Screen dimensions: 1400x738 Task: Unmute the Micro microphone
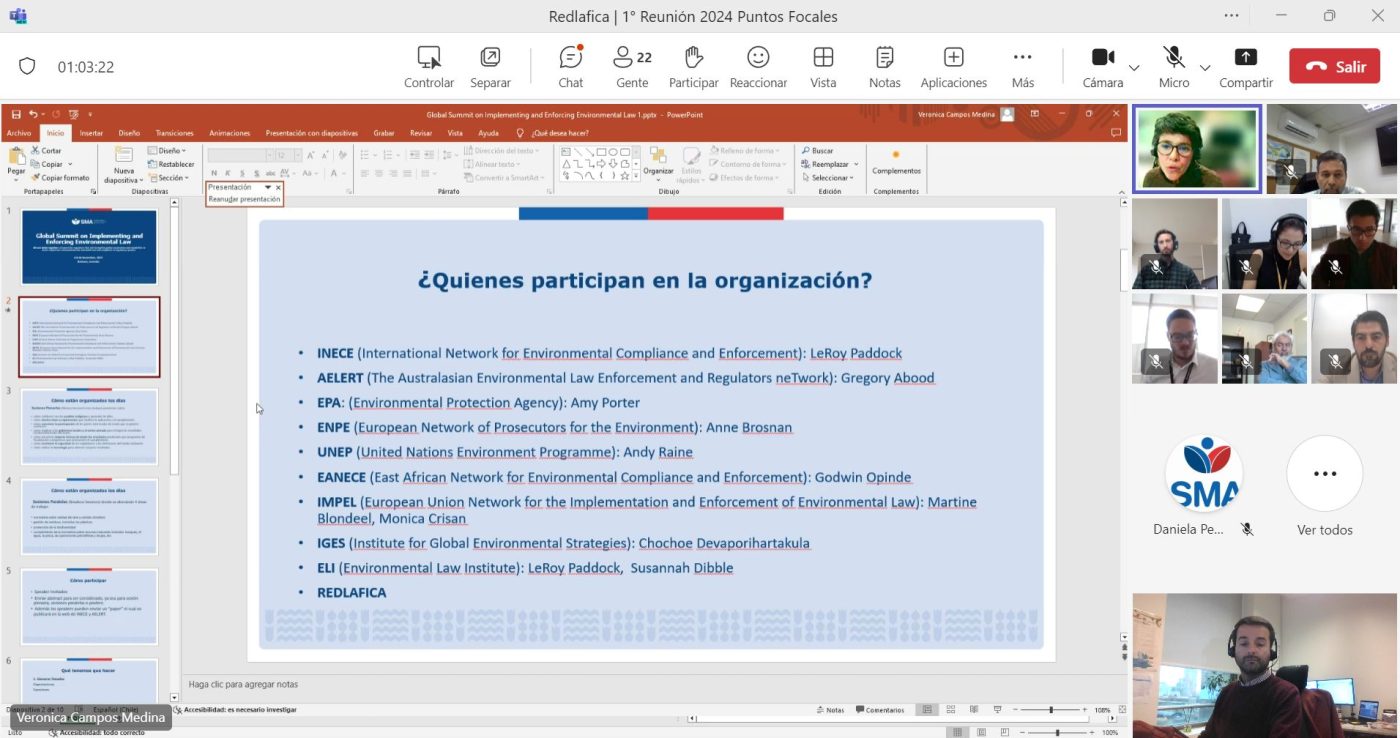pyautogui.click(x=1173, y=66)
